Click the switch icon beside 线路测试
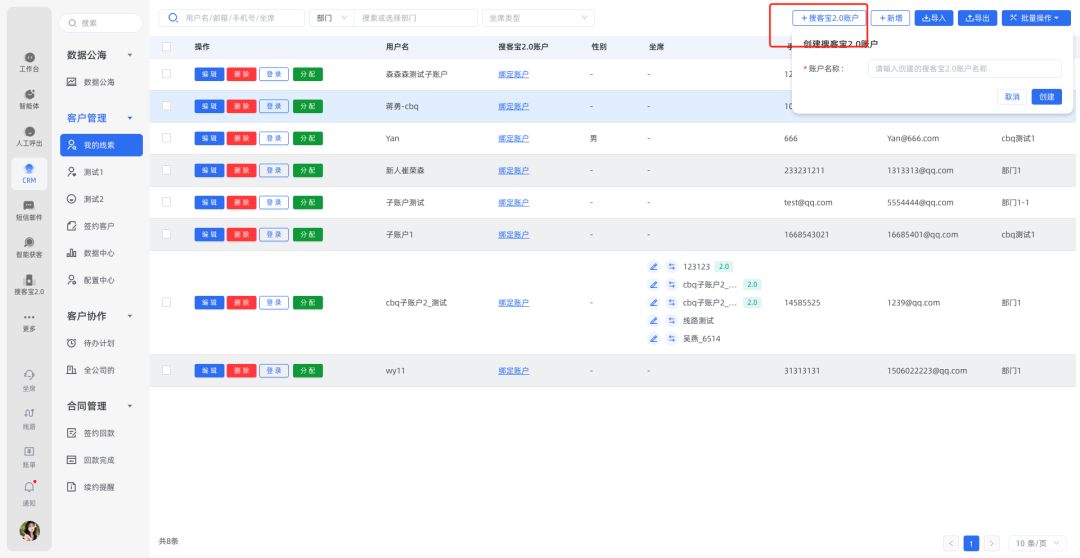 coord(672,321)
